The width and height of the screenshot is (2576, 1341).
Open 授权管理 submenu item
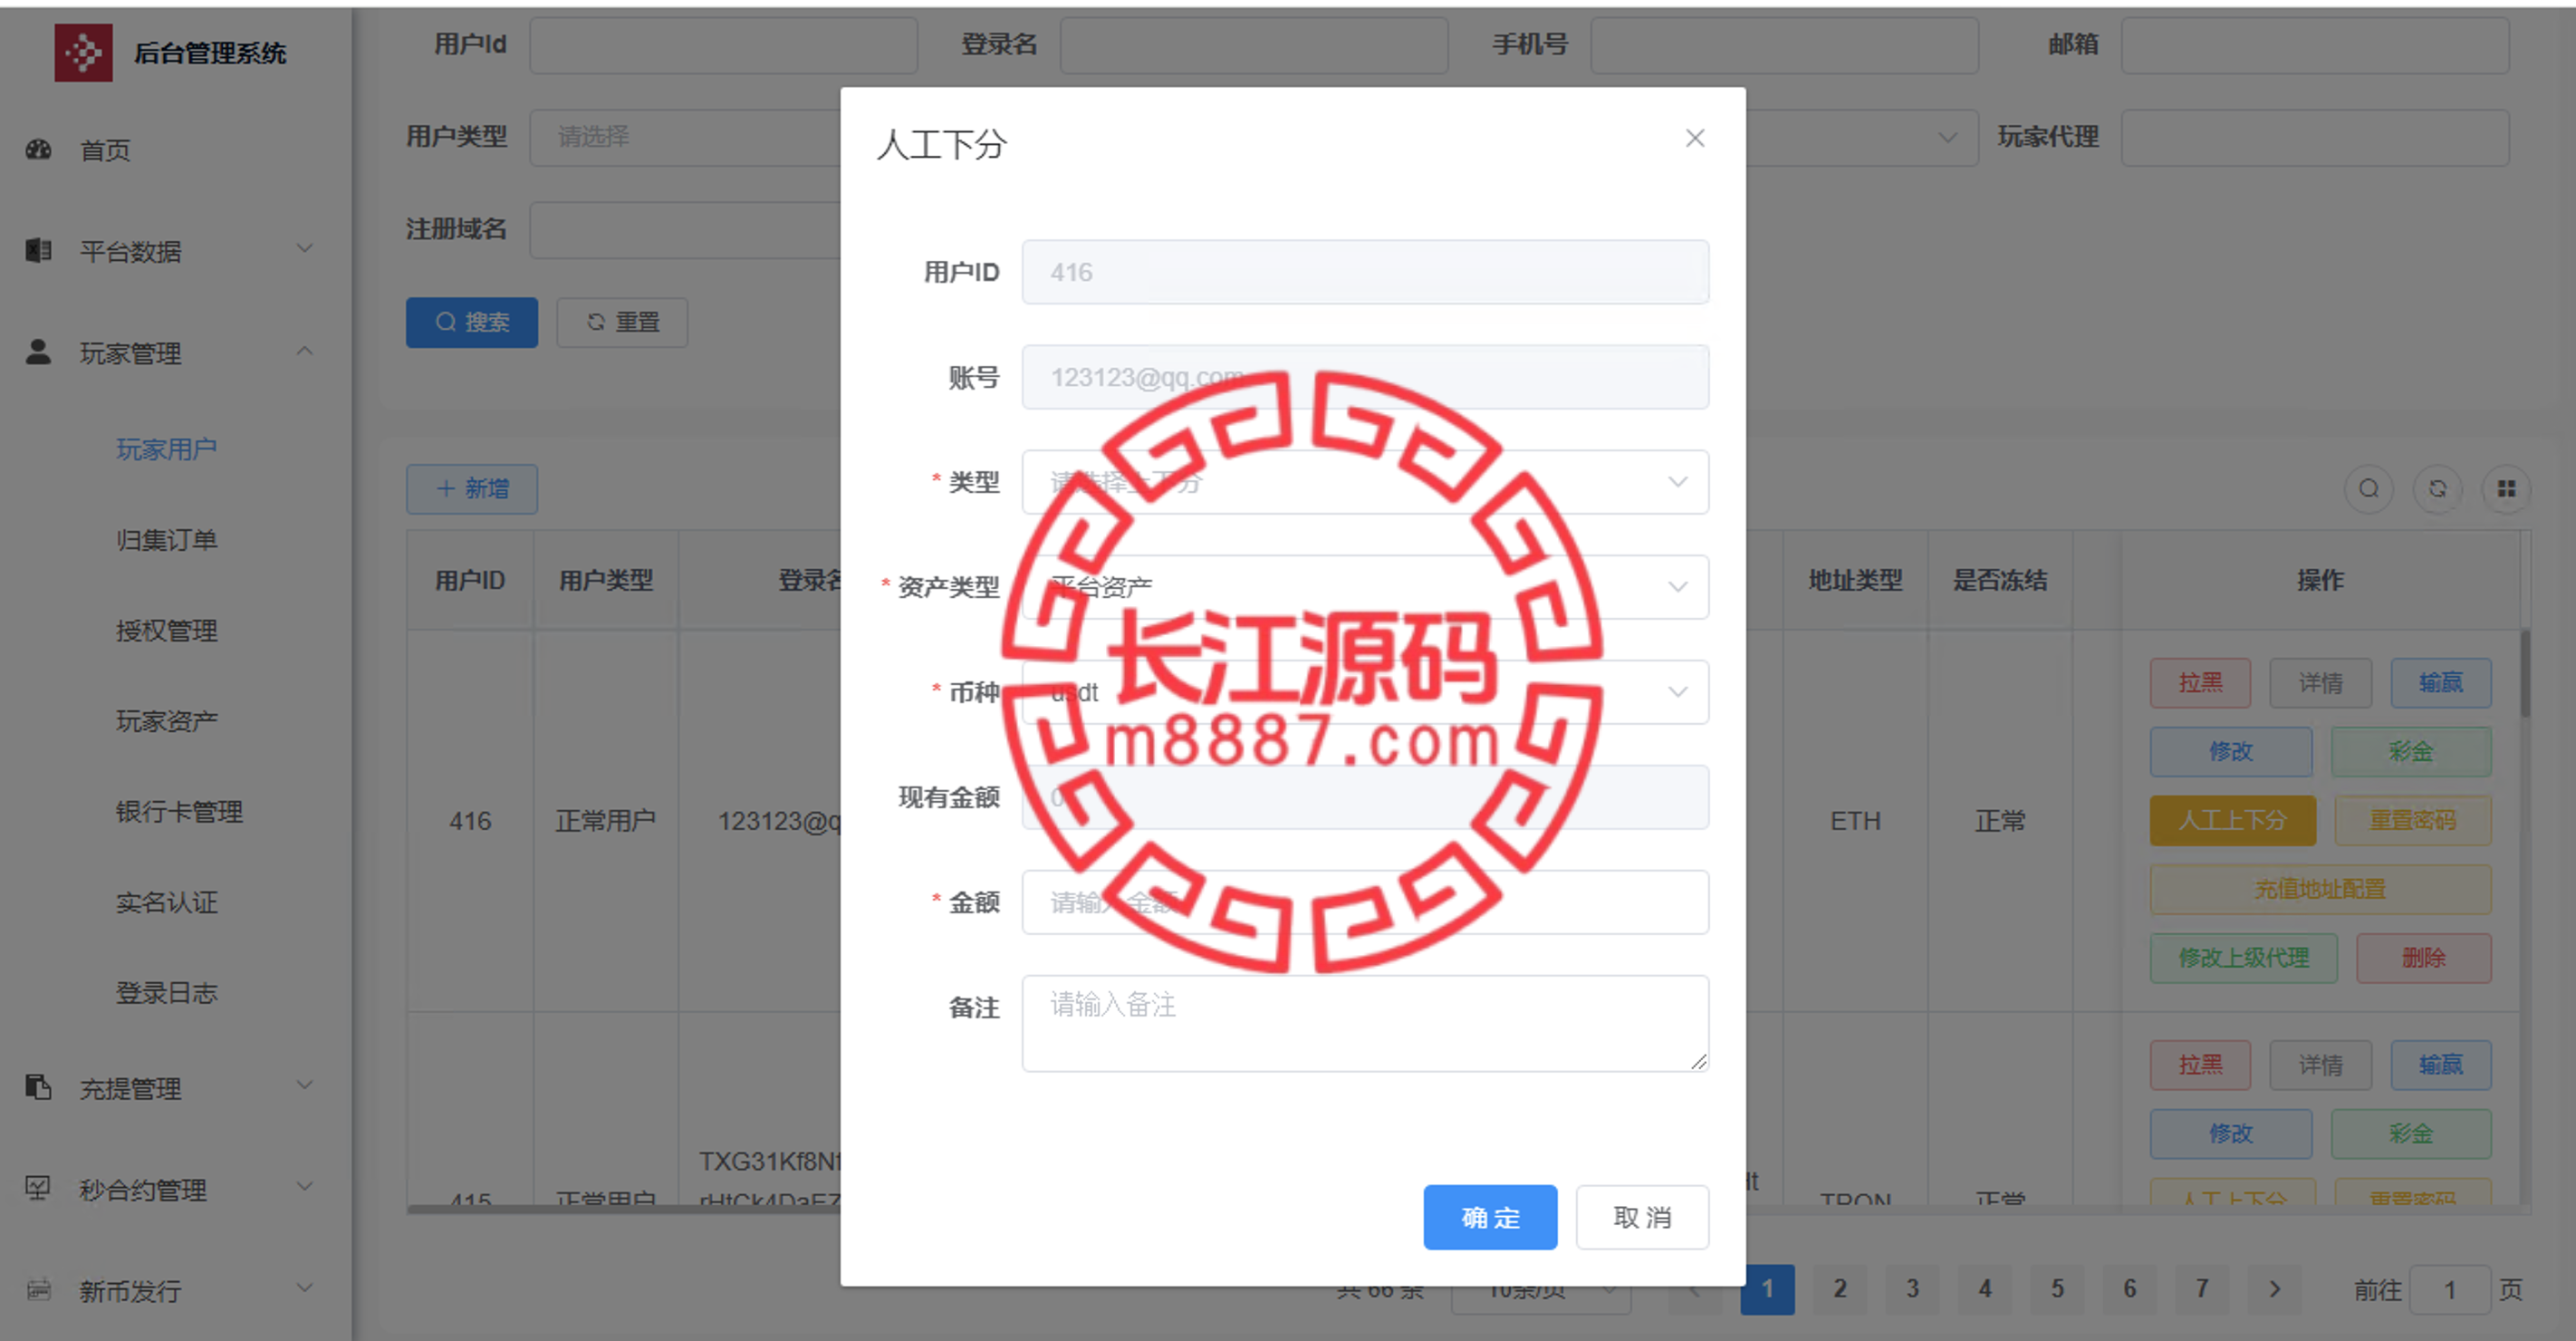point(166,631)
